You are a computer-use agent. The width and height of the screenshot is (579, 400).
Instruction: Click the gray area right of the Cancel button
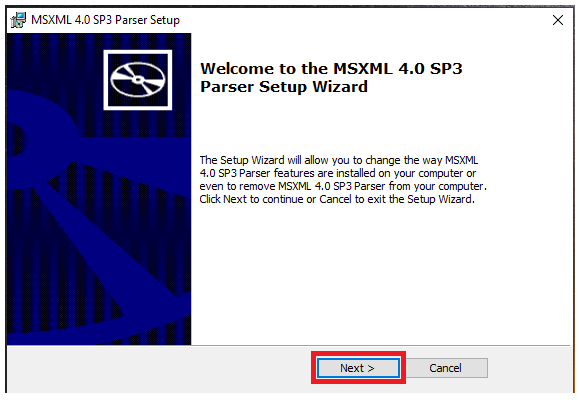pos(530,369)
